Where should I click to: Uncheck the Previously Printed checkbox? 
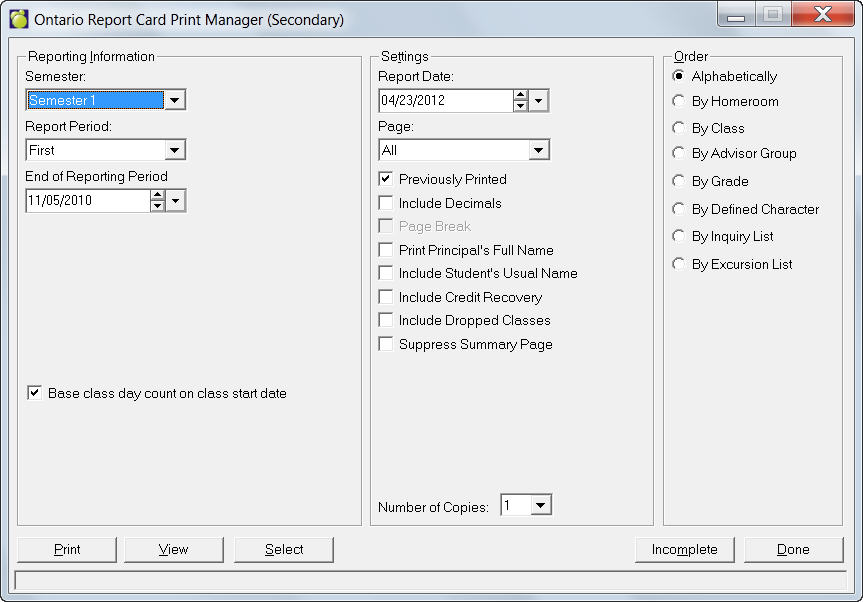click(386, 179)
